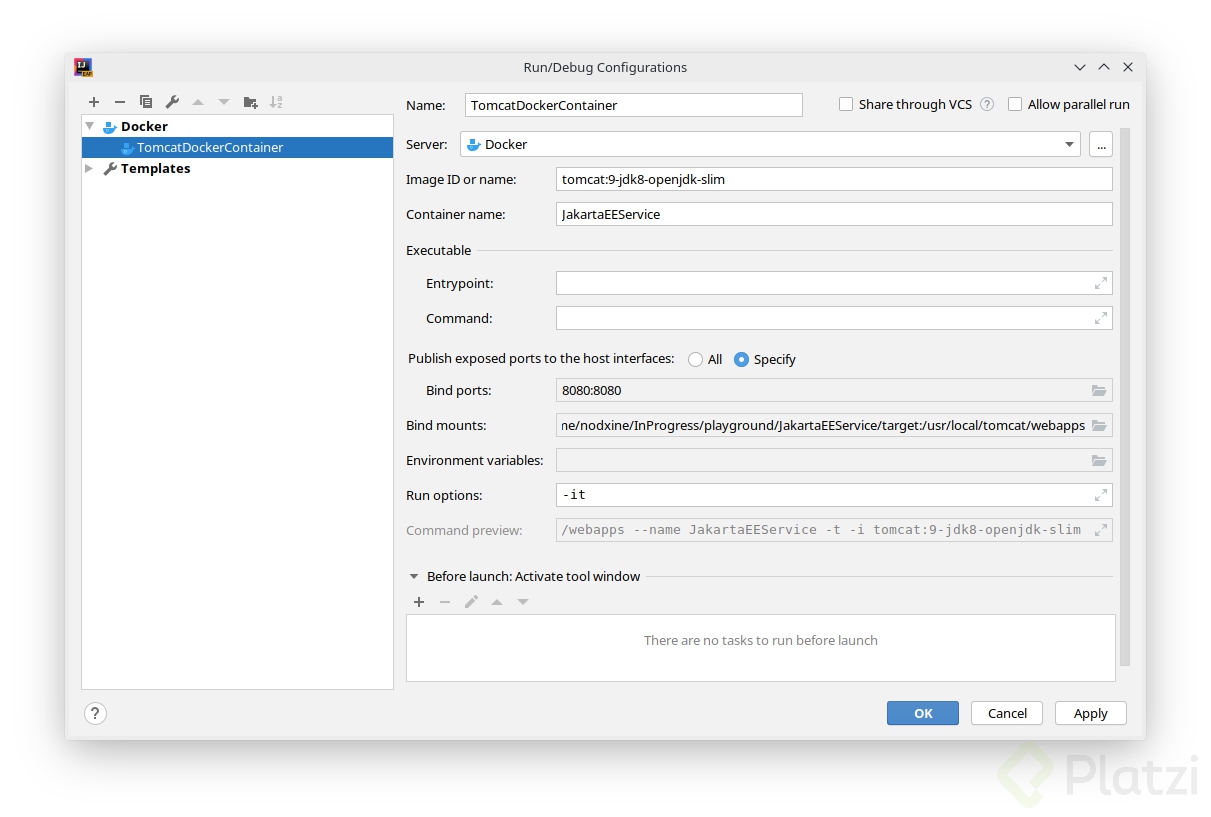The image size is (1211, 817).
Task: Expand the Command field editor
Action: pos(1100,319)
